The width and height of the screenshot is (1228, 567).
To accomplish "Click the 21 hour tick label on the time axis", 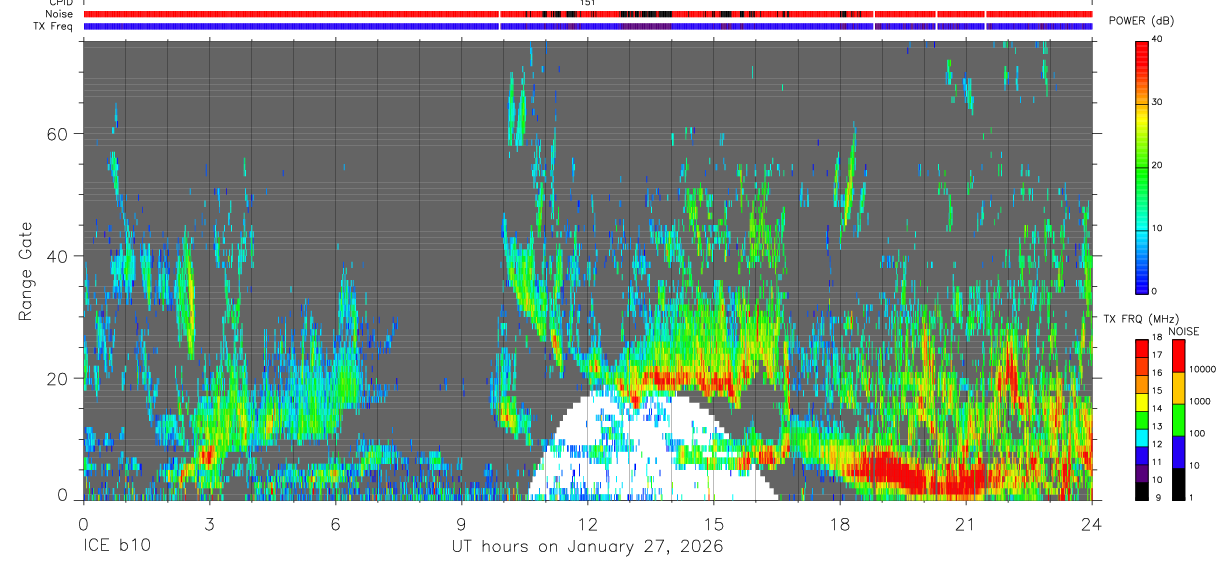I will click(965, 524).
